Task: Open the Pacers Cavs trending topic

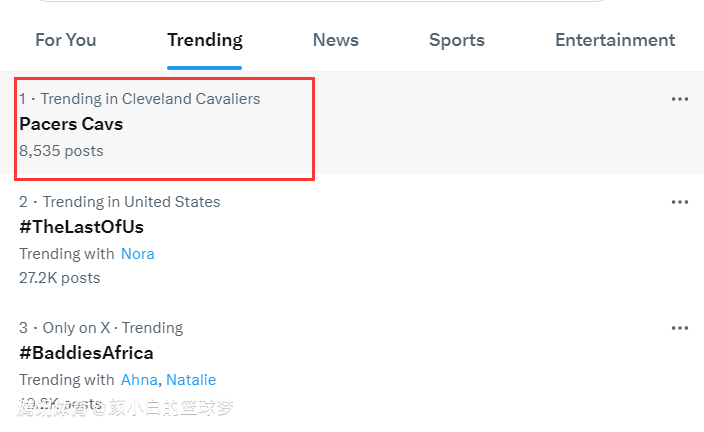Action: click(71, 124)
